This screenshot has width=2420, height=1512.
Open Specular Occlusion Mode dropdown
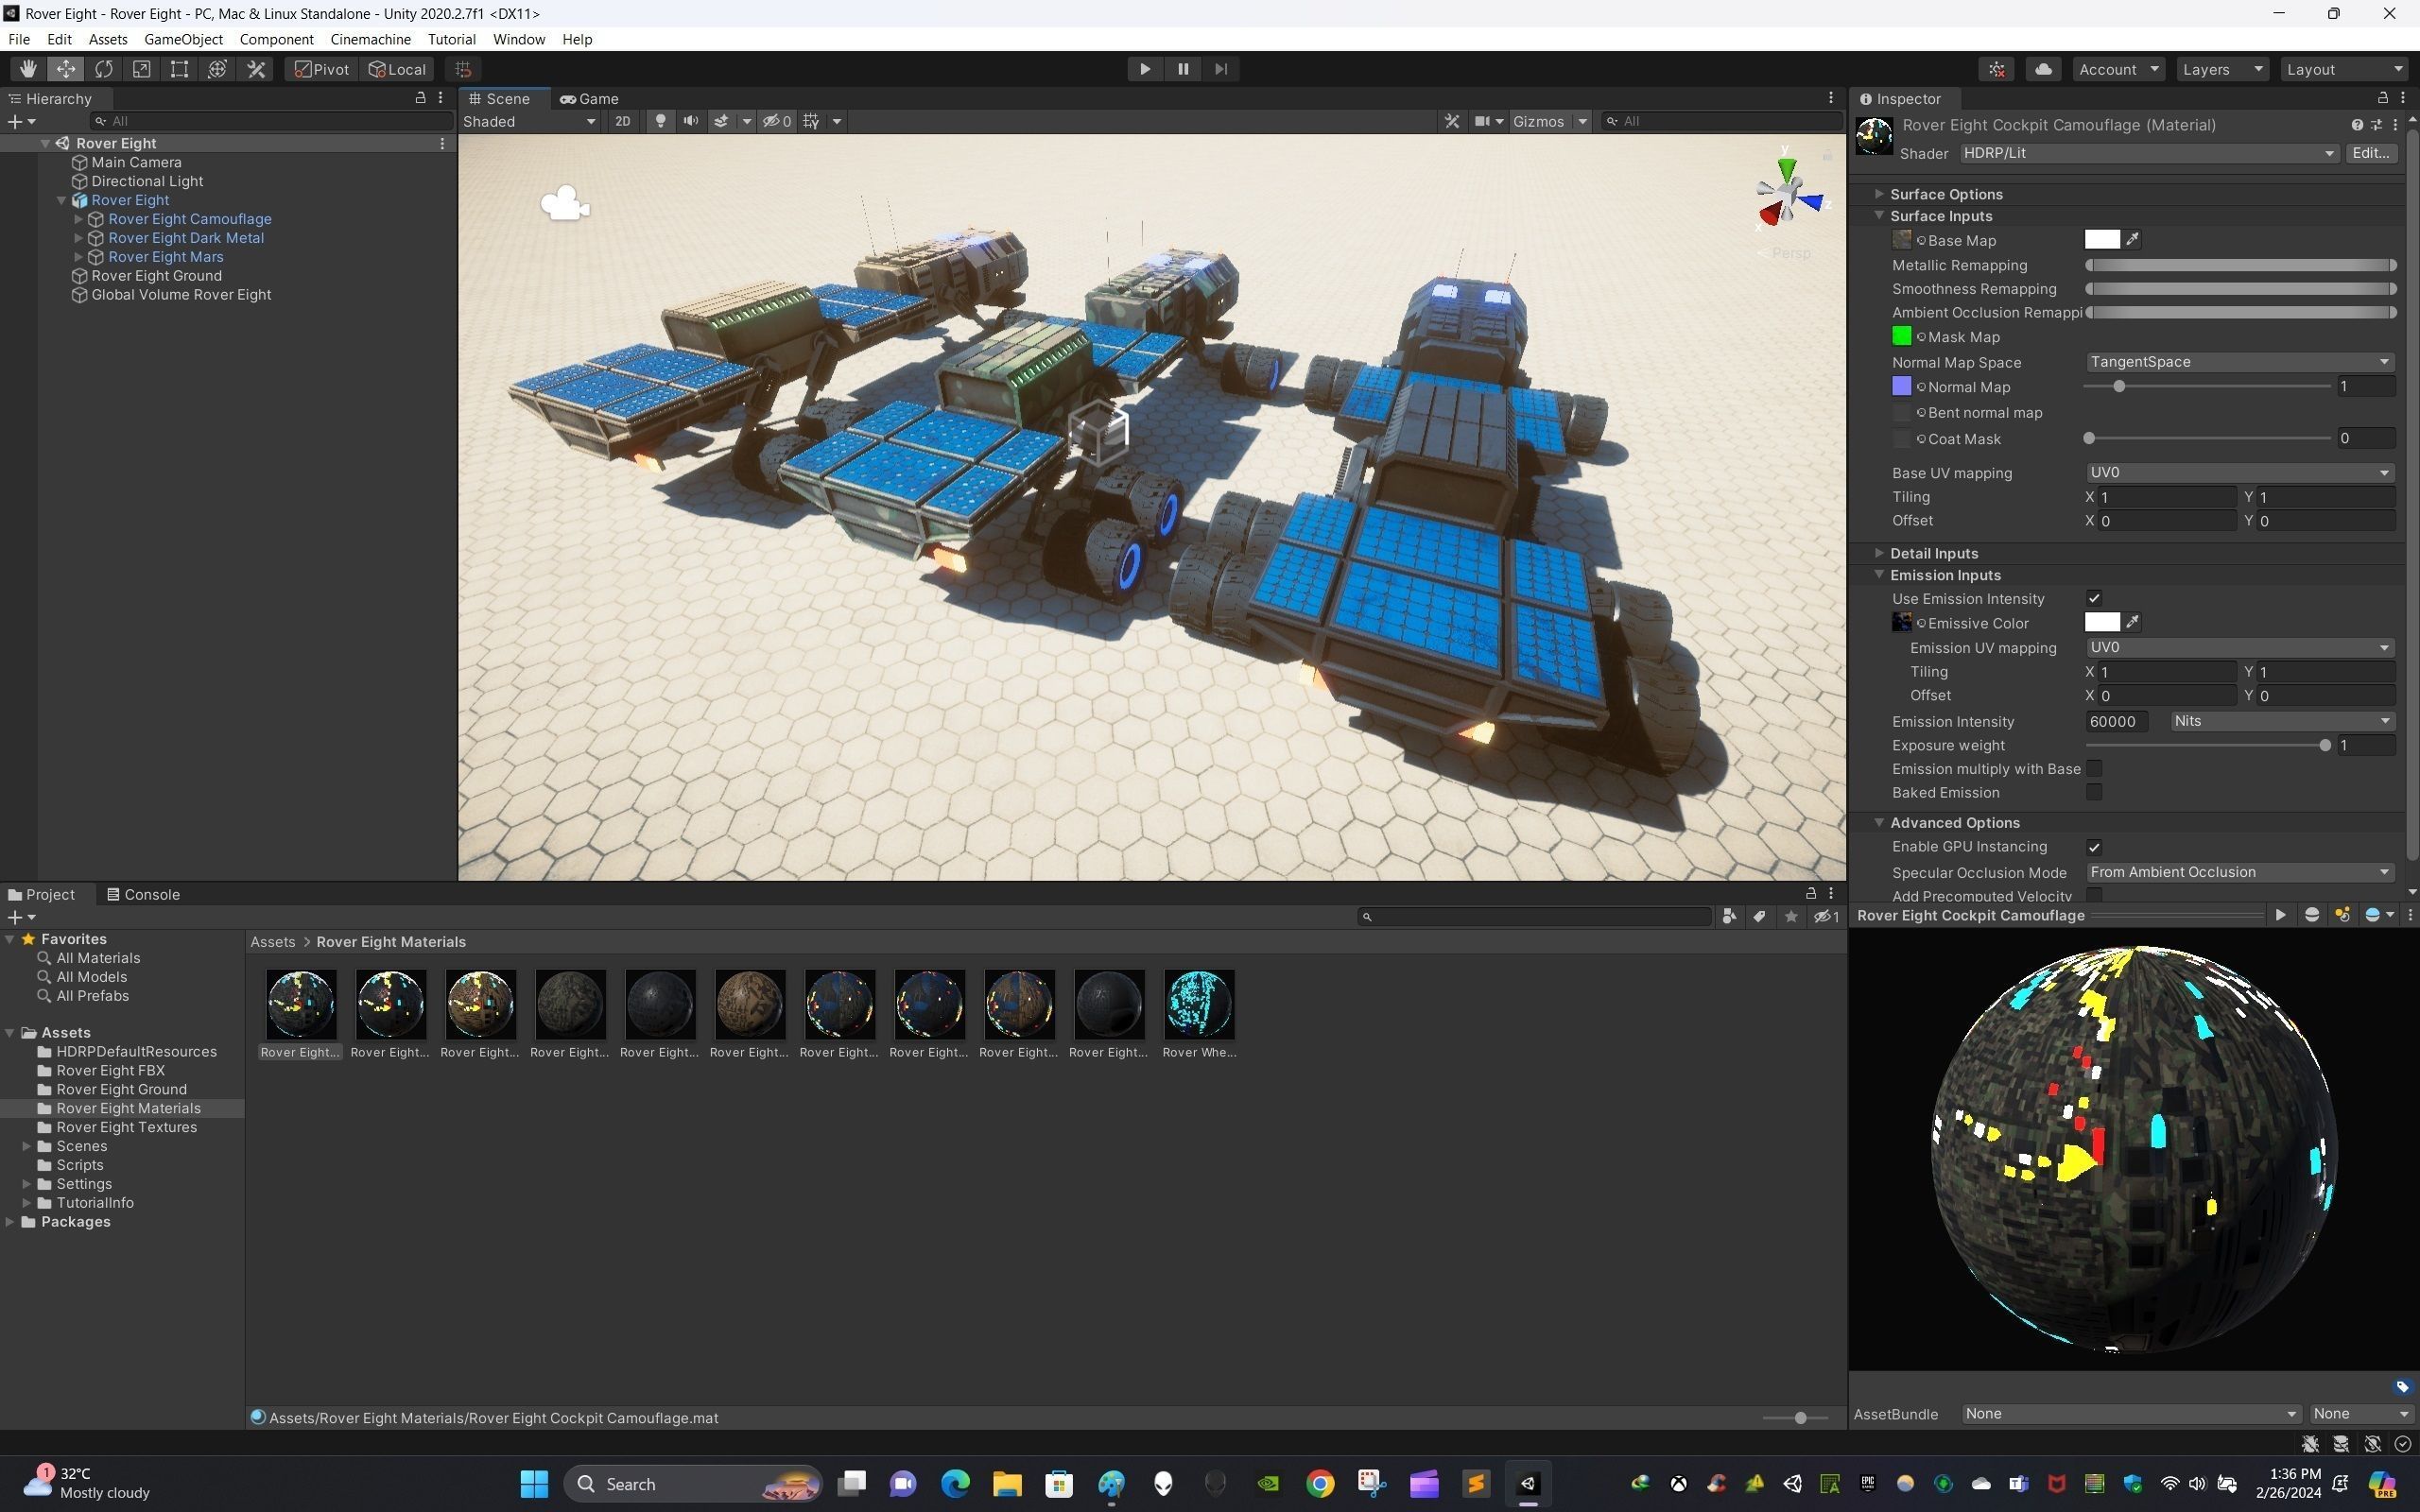2240,872
